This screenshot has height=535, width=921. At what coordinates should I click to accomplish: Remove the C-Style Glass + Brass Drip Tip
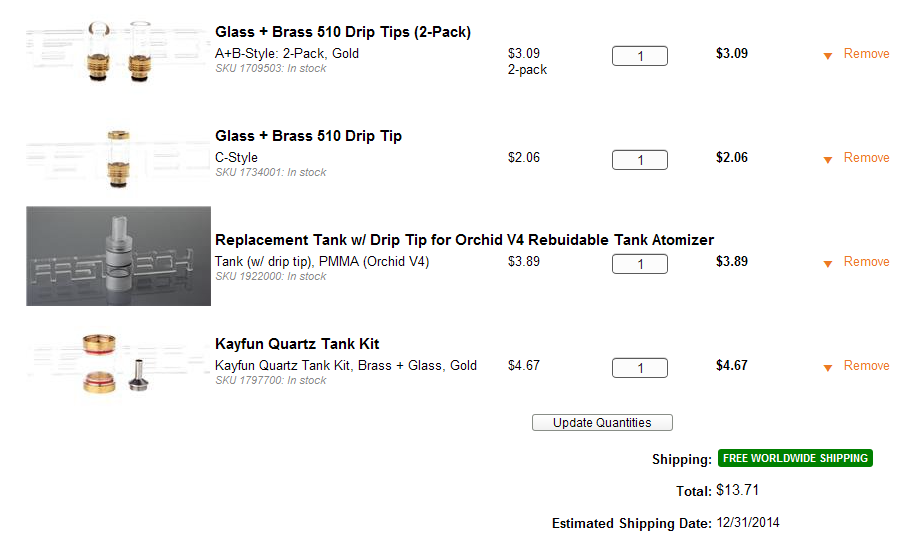pyautogui.click(x=866, y=158)
